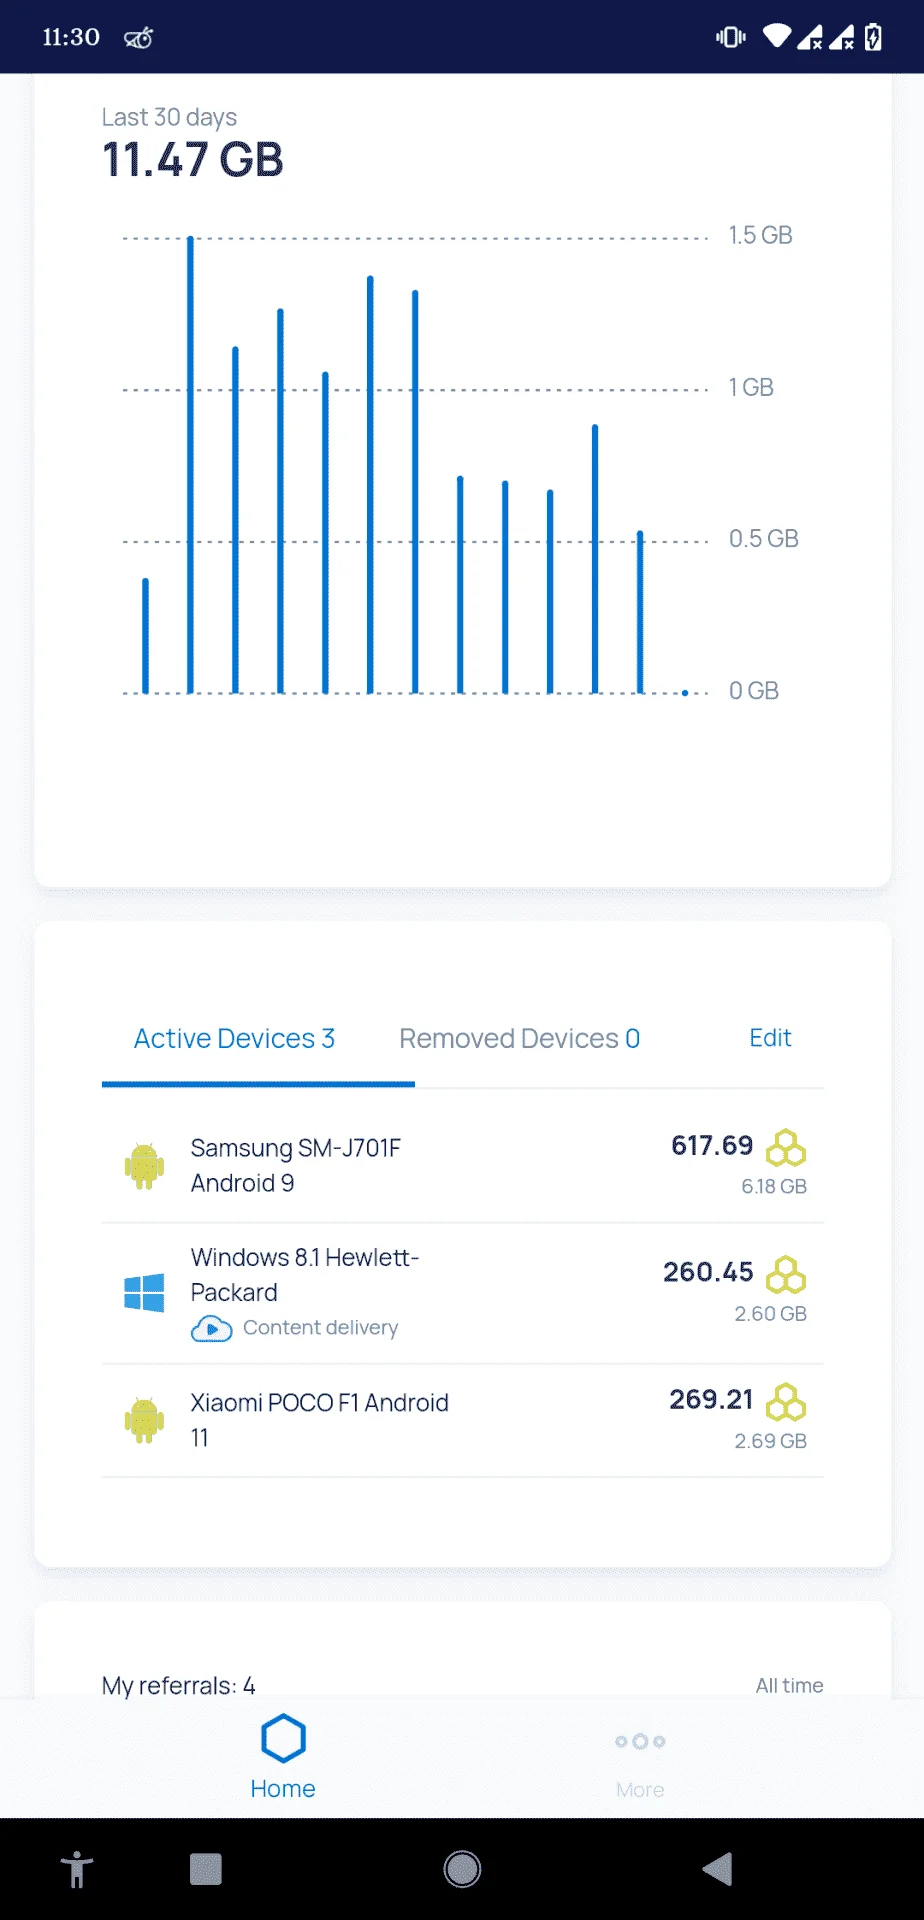Tap the honeycomb icon next to 260.45

[x=786, y=1275]
